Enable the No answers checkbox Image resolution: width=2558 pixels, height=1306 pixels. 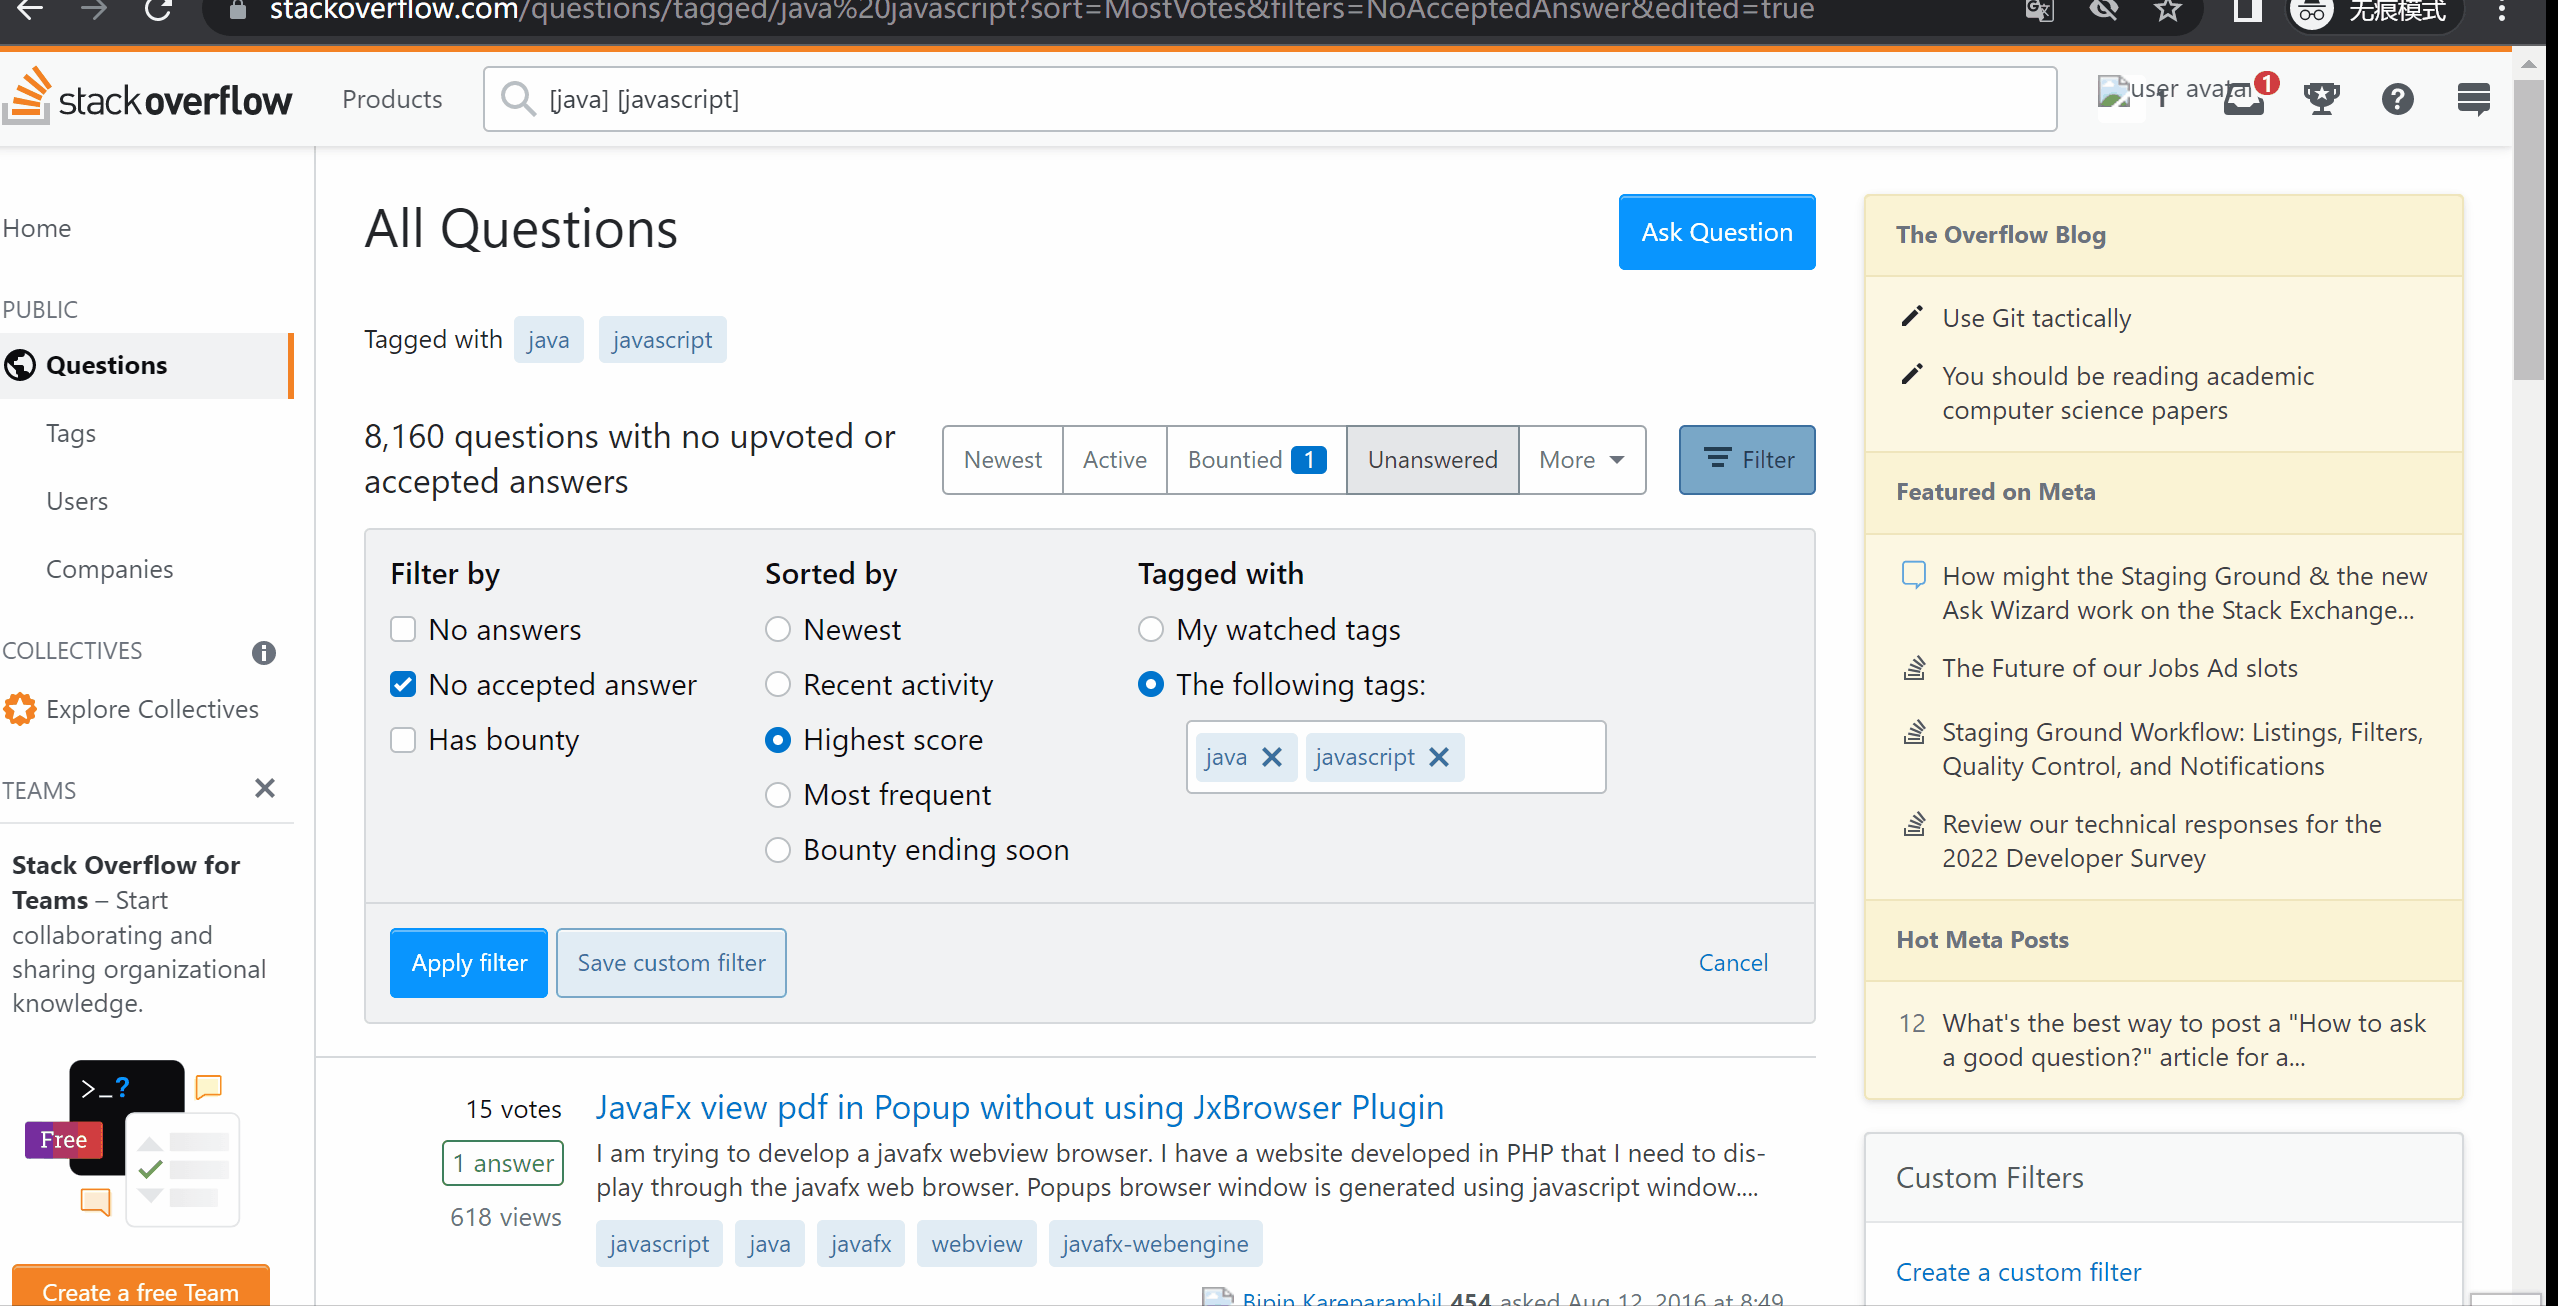(x=403, y=629)
